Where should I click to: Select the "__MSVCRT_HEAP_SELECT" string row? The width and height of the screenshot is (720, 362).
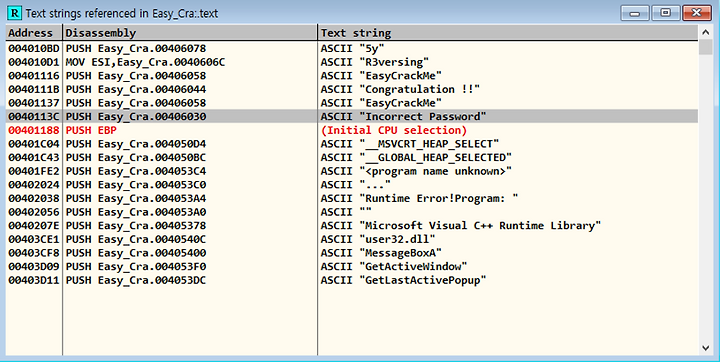coord(352,144)
